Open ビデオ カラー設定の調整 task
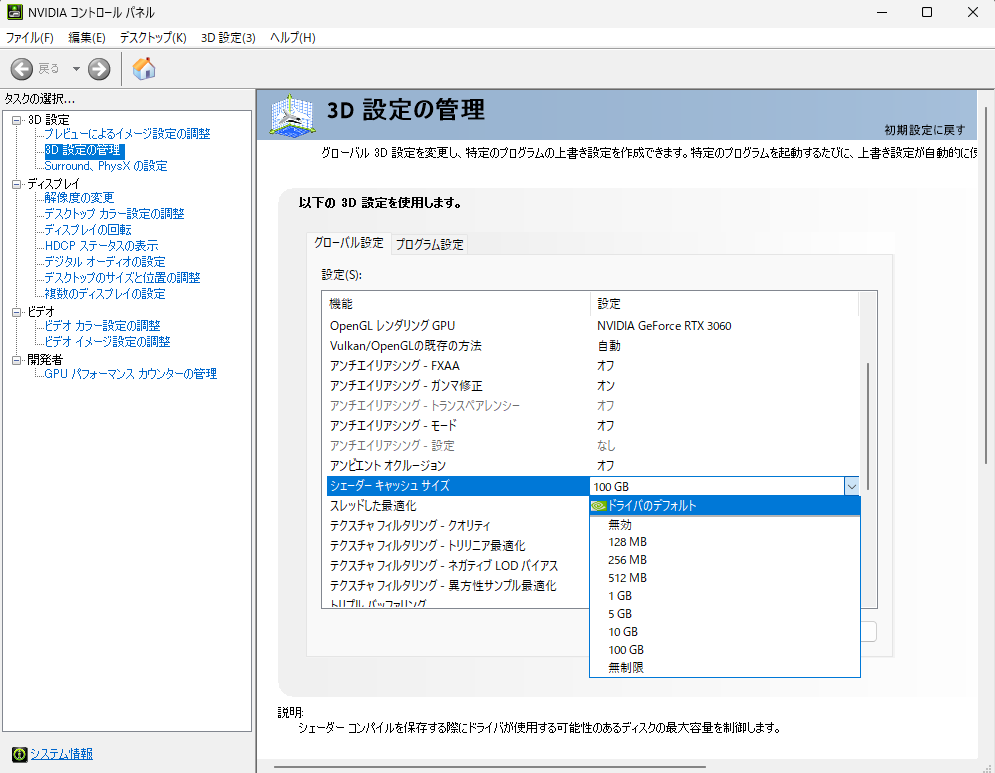This screenshot has width=995, height=773. point(102,326)
